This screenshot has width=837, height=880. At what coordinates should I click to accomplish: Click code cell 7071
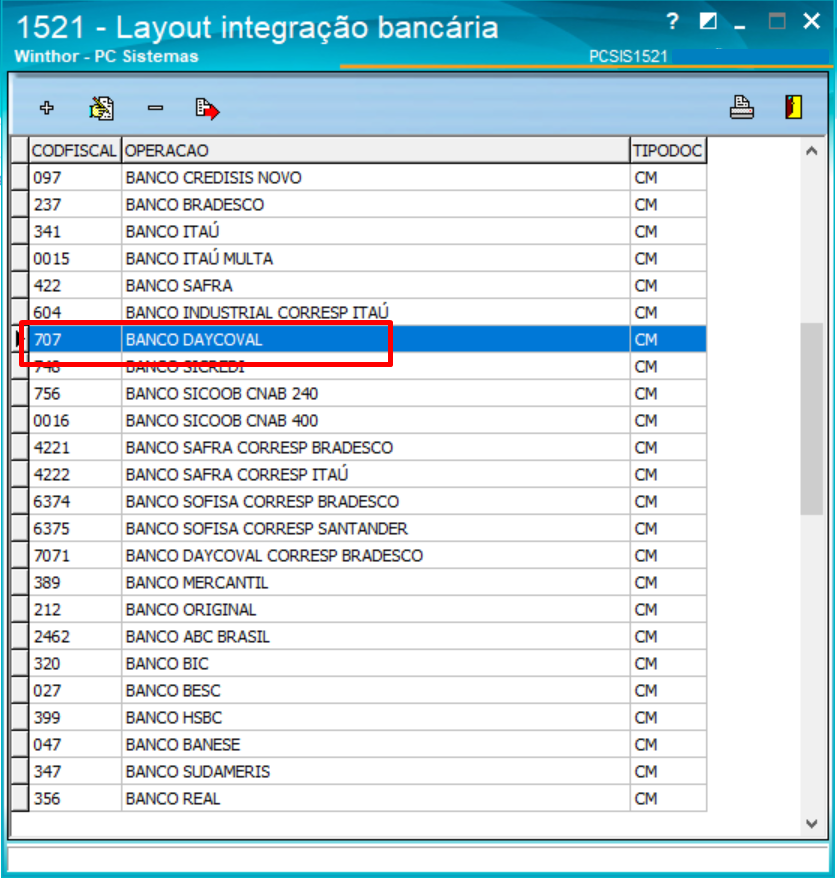tap(75, 555)
